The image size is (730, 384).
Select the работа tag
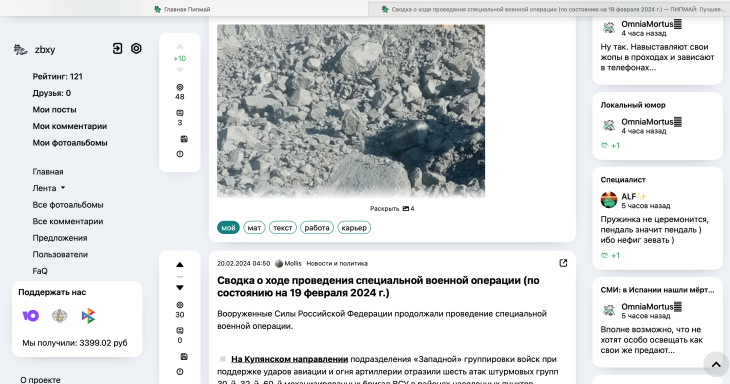(317, 228)
